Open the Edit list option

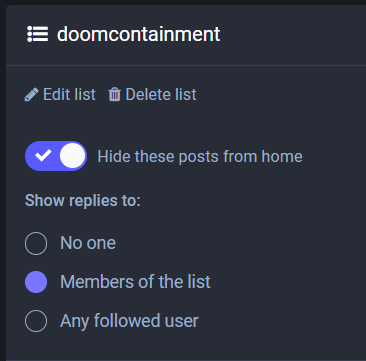click(60, 95)
